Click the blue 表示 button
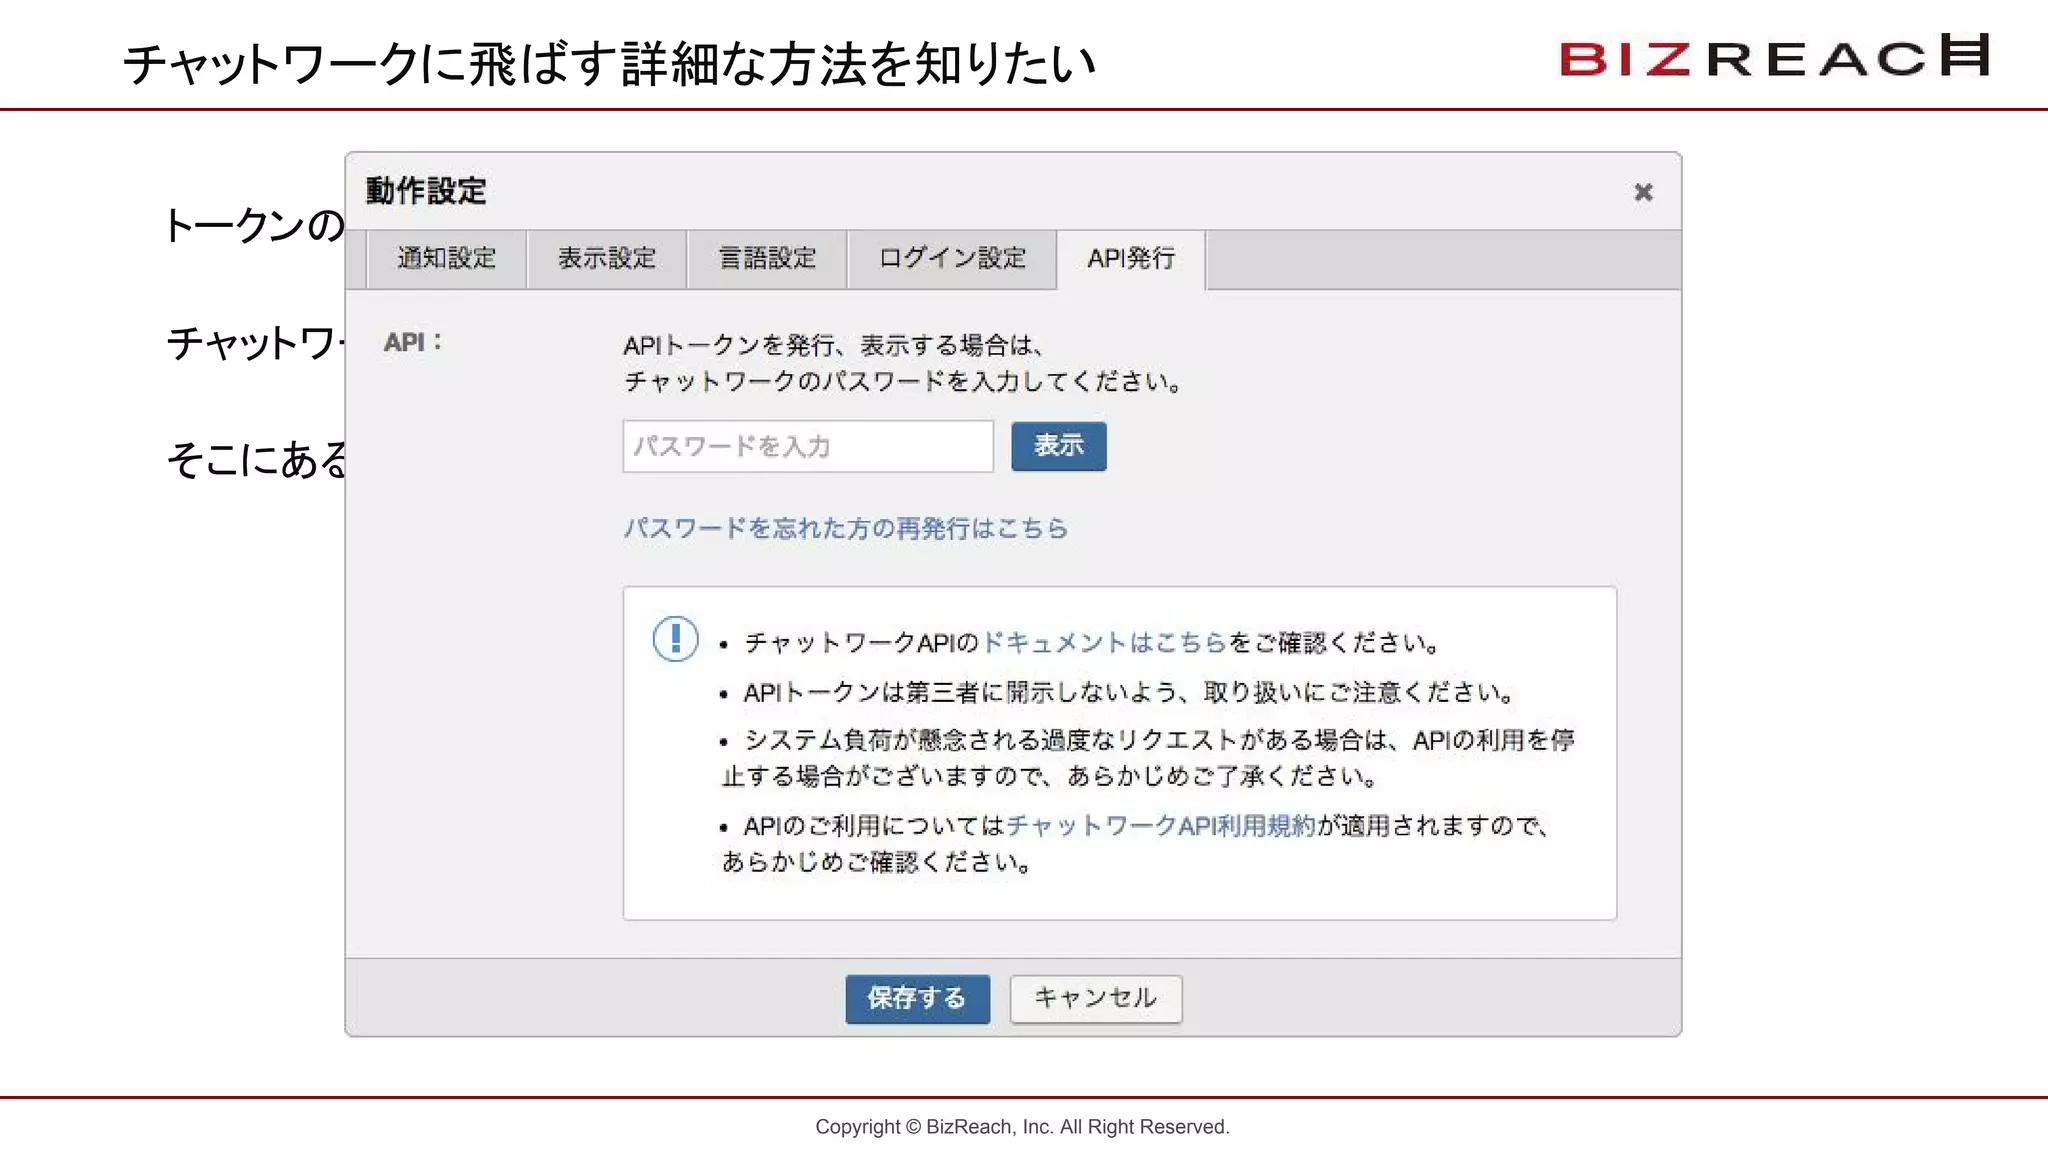 pos(1059,446)
